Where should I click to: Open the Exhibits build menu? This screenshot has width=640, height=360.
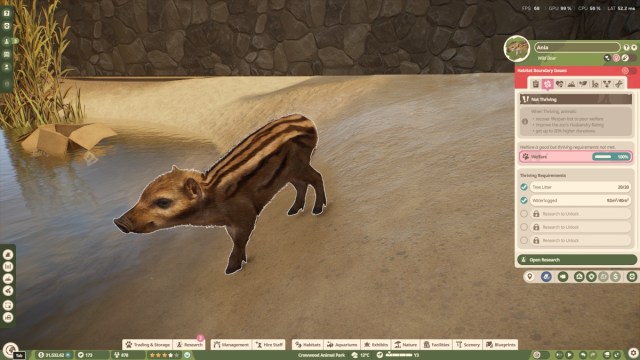[x=376, y=344]
